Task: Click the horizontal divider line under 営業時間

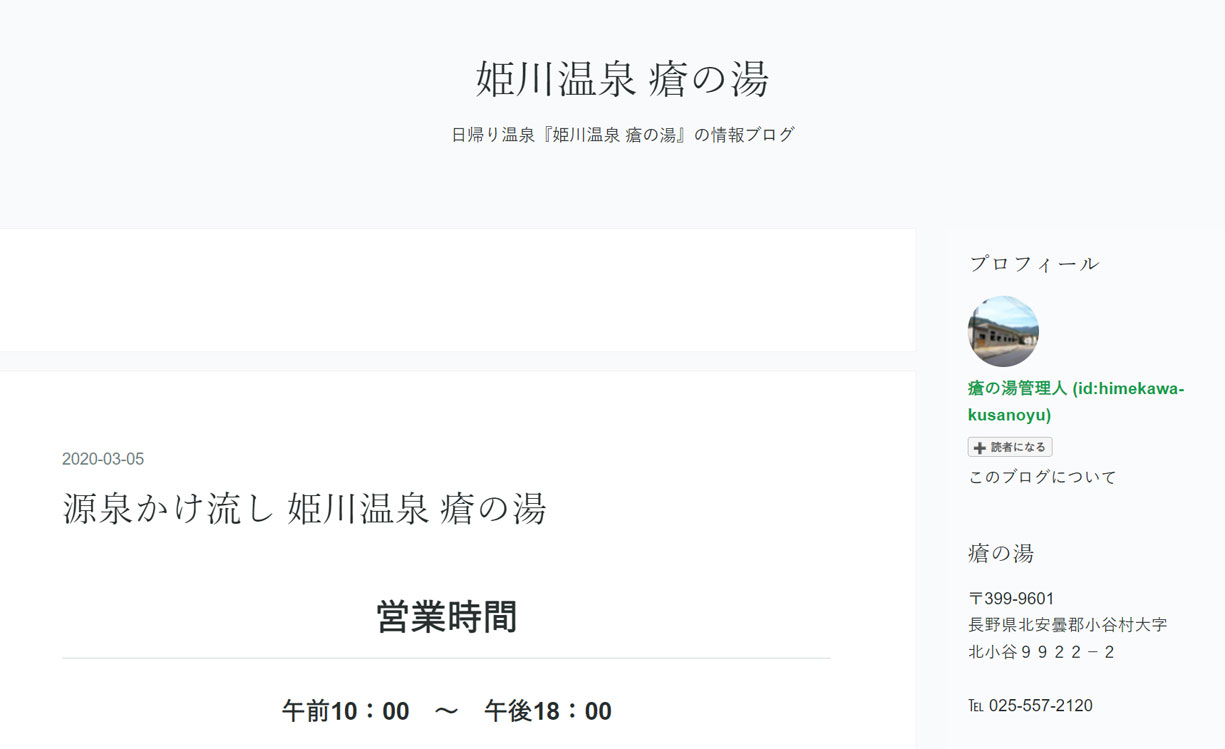Action: click(x=446, y=658)
